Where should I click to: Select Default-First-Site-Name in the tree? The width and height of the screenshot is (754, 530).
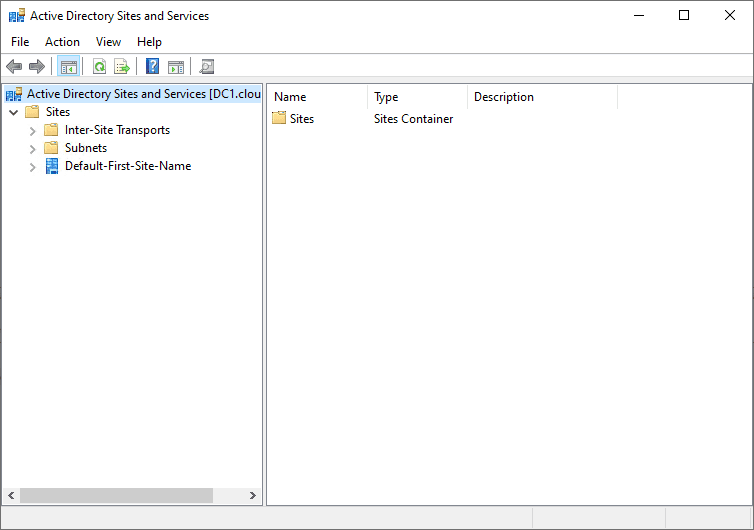click(x=128, y=166)
